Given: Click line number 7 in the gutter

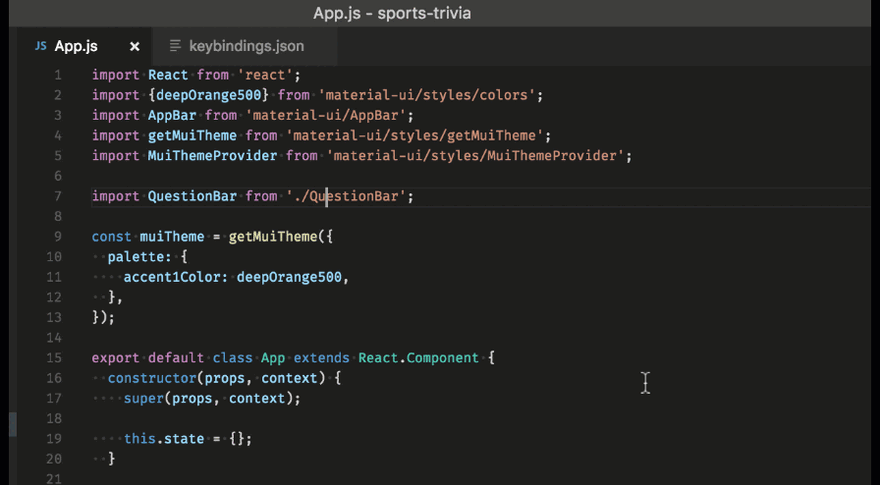Looking at the screenshot, I should pyautogui.click(x=58, y=196).
